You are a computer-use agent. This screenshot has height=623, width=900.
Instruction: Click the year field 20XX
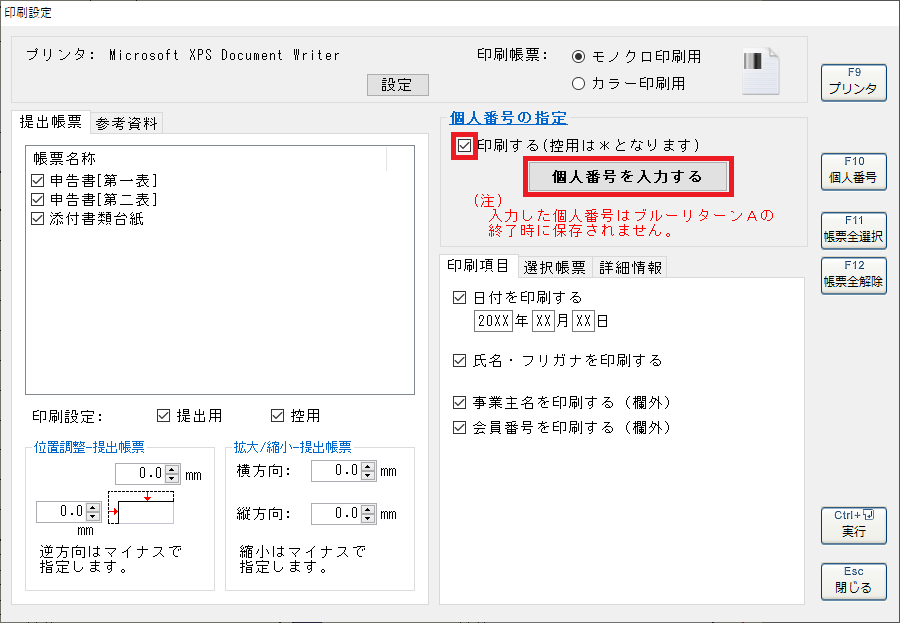(x=493, y=321)
